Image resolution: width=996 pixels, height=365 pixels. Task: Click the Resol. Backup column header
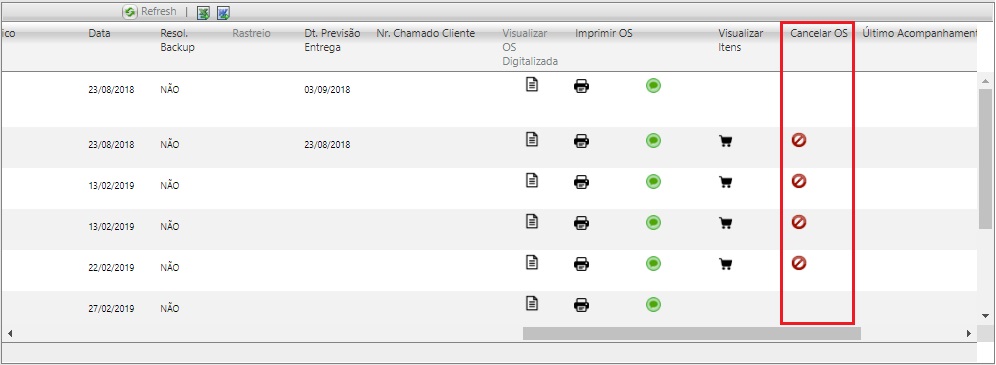pos(177,41)
